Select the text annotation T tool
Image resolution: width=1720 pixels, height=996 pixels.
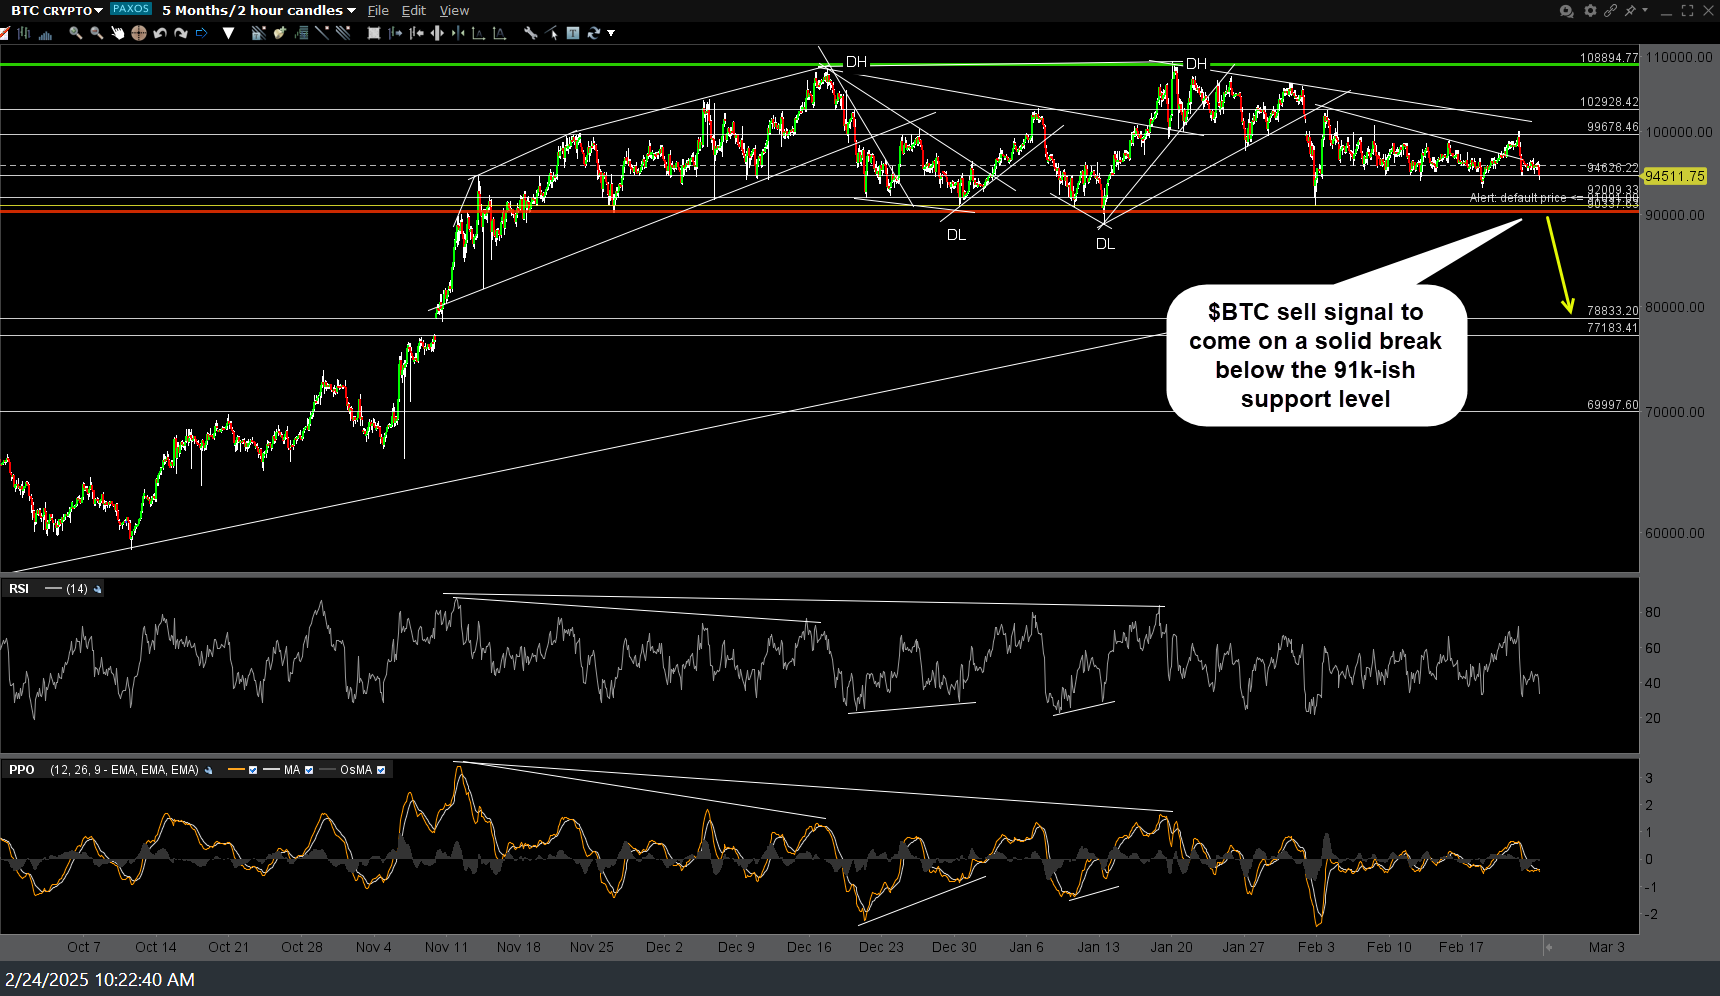[573, 33]
